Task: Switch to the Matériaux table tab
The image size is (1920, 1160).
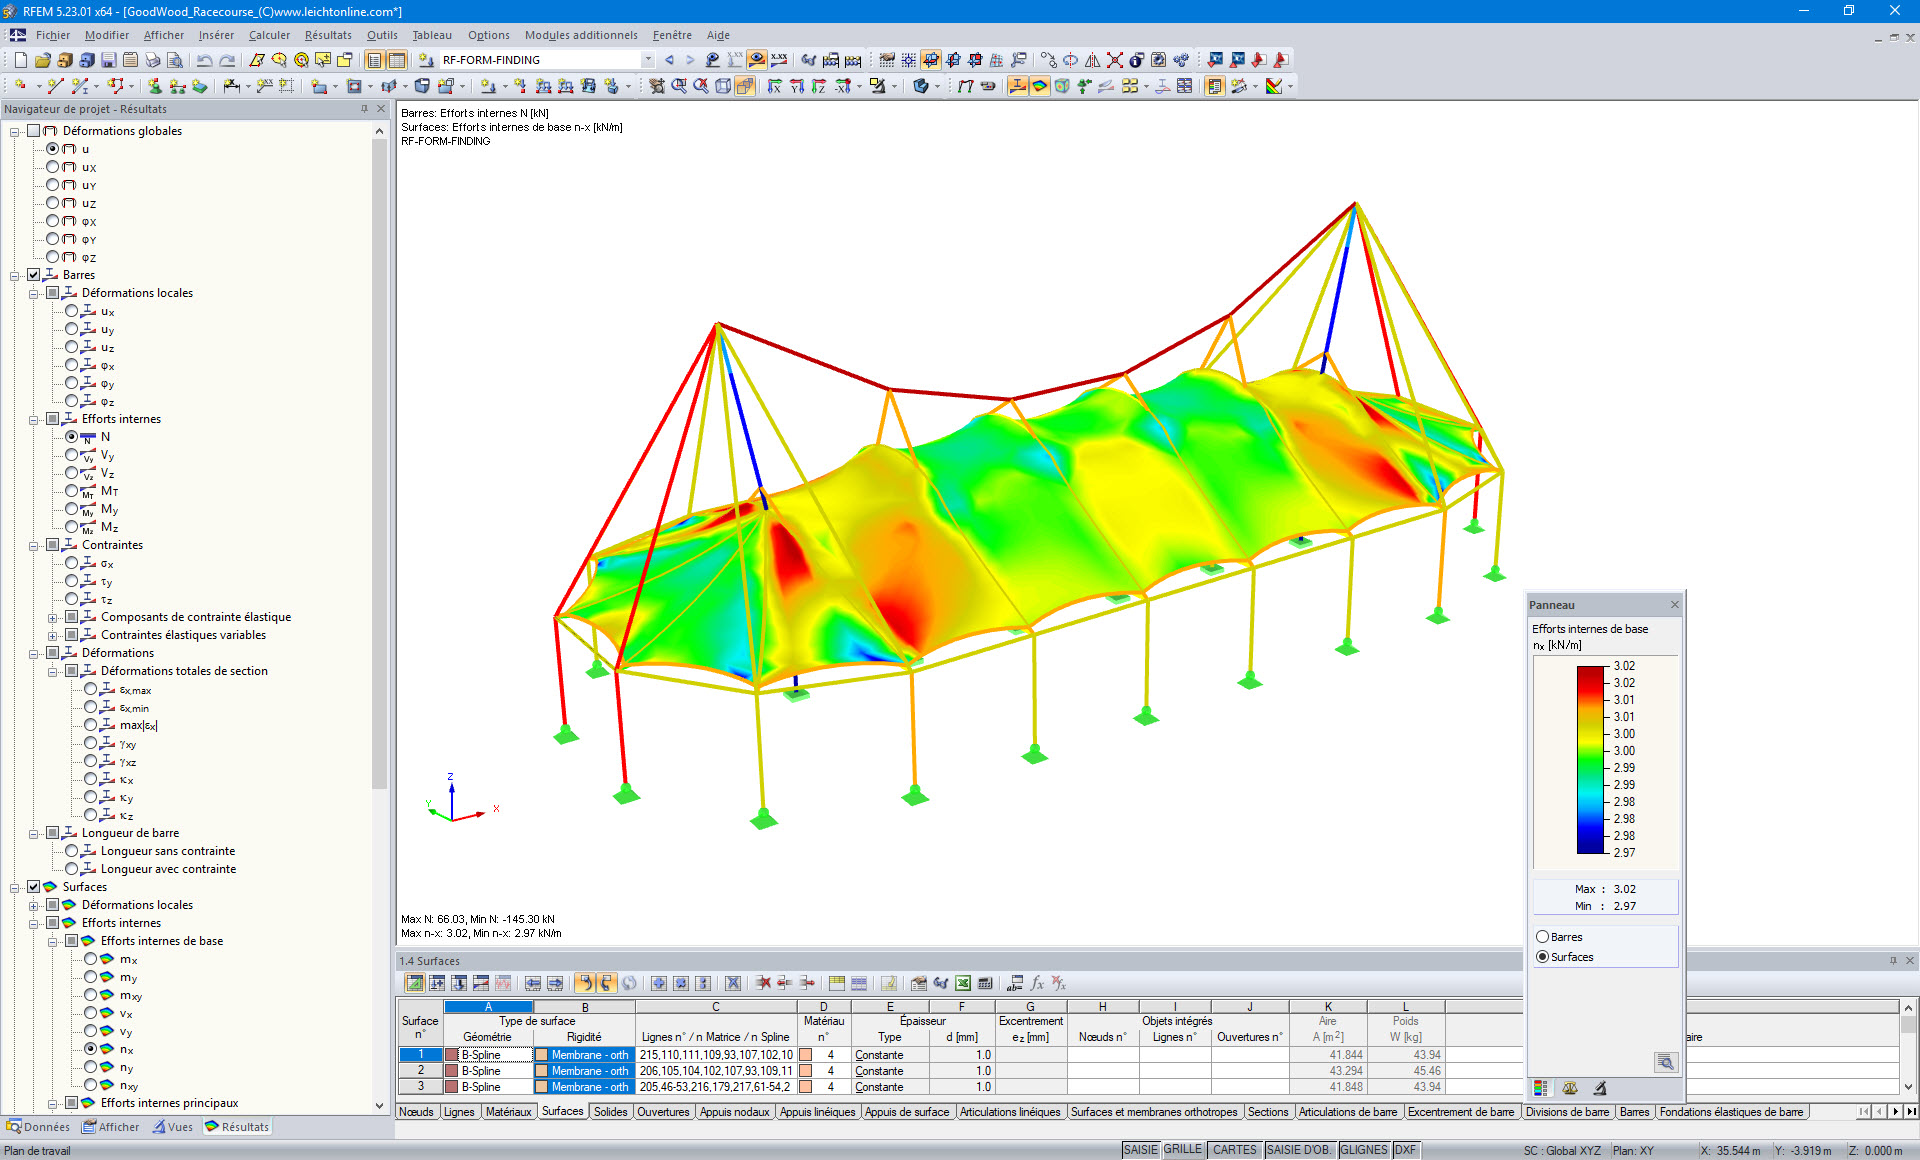Action: coord(508,1112)
